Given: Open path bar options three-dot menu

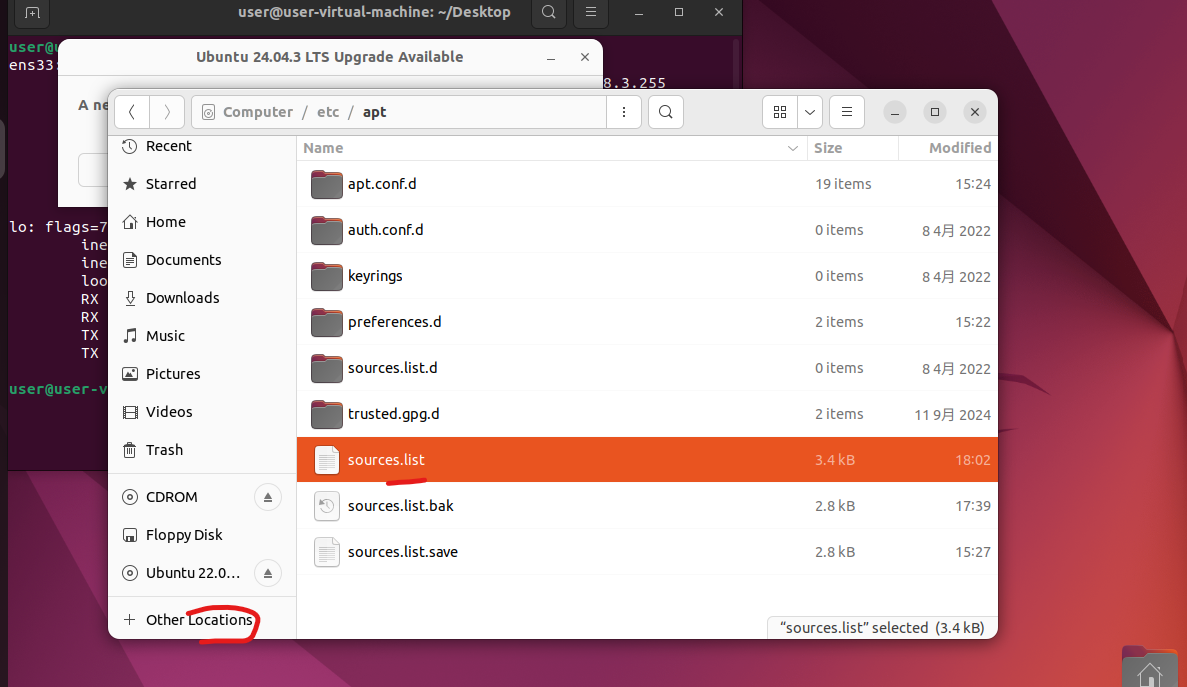Looking at the screenshot, I should point(624,112).
